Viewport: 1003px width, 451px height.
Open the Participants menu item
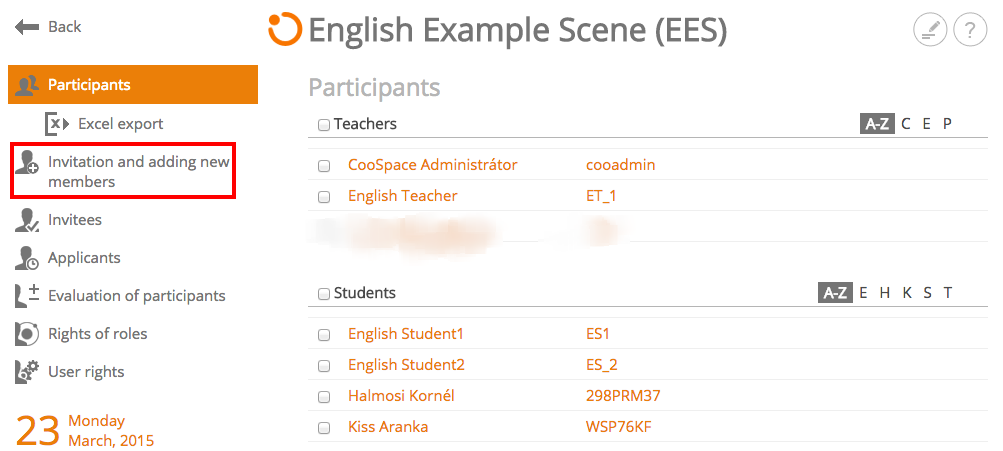coord(133,84)
